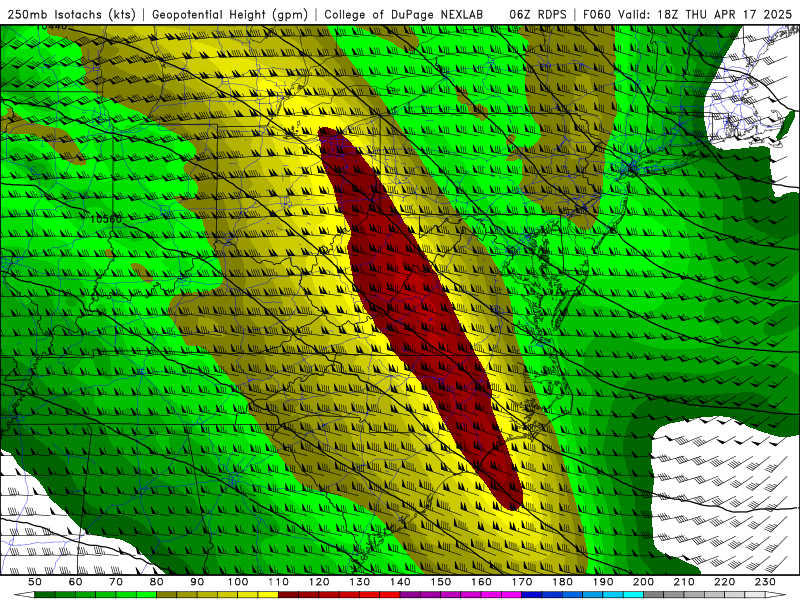Click the '140' value on the legend scale
Screen dimensions: 800x600
[401, 582]
